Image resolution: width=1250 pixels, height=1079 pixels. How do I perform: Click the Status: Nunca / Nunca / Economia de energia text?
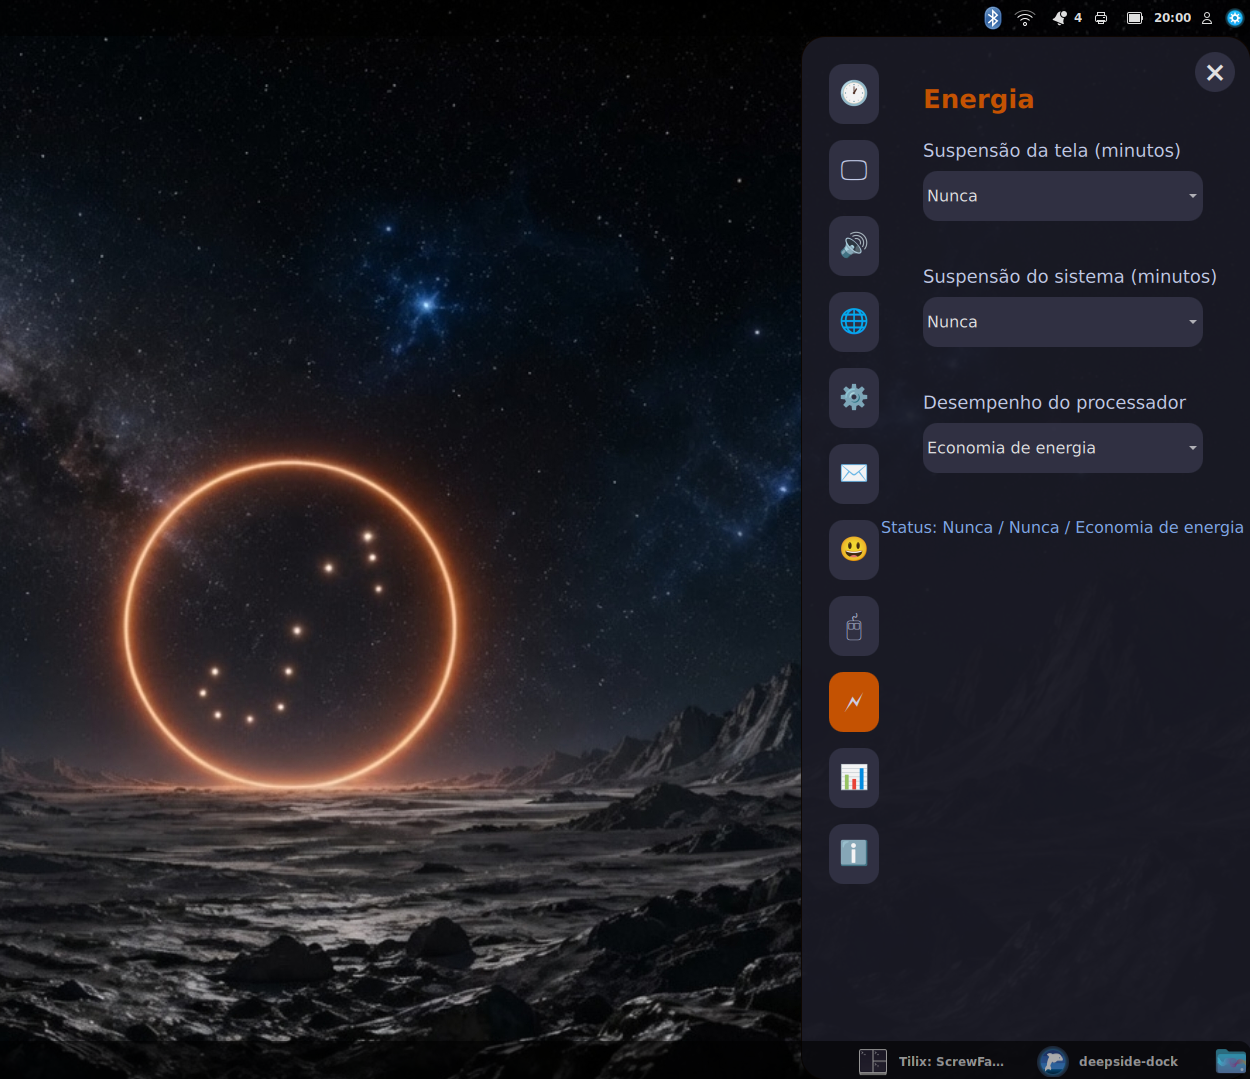pyautogui.click(x=1062, y=527)
